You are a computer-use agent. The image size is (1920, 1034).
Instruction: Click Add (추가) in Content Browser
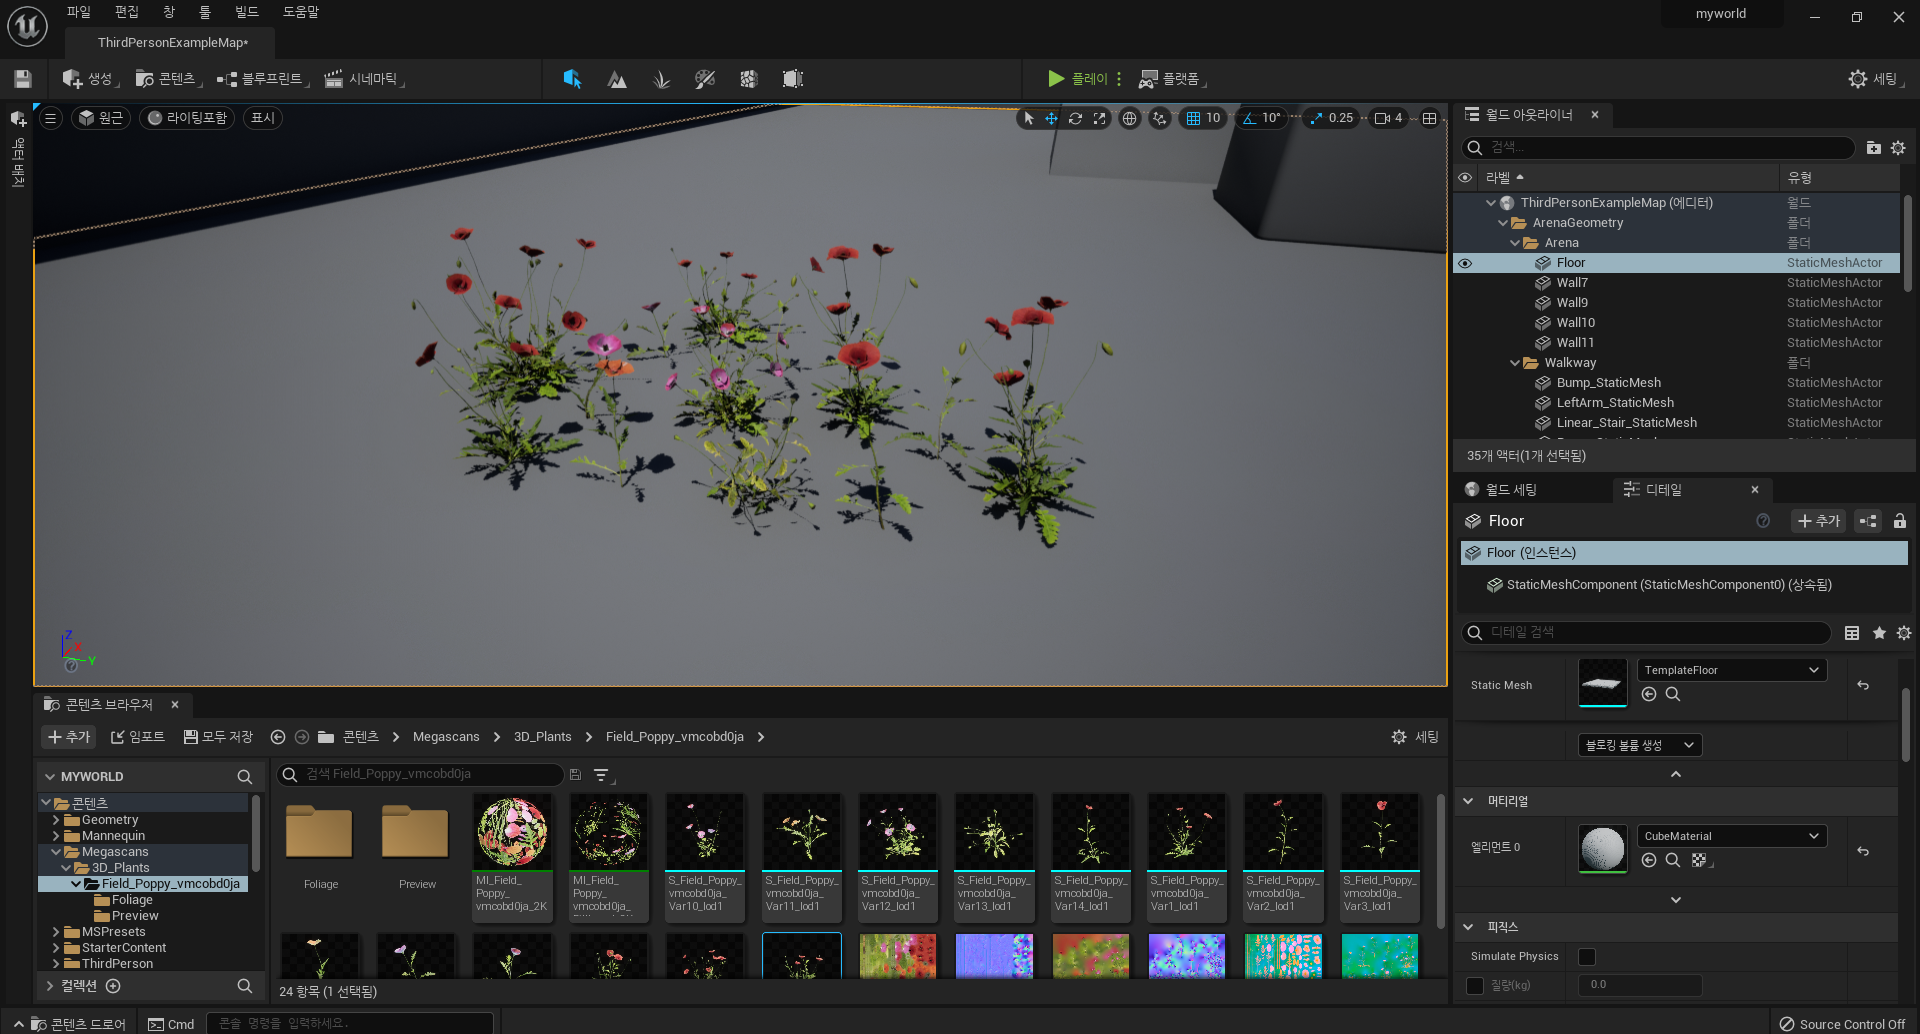(68, 737)
